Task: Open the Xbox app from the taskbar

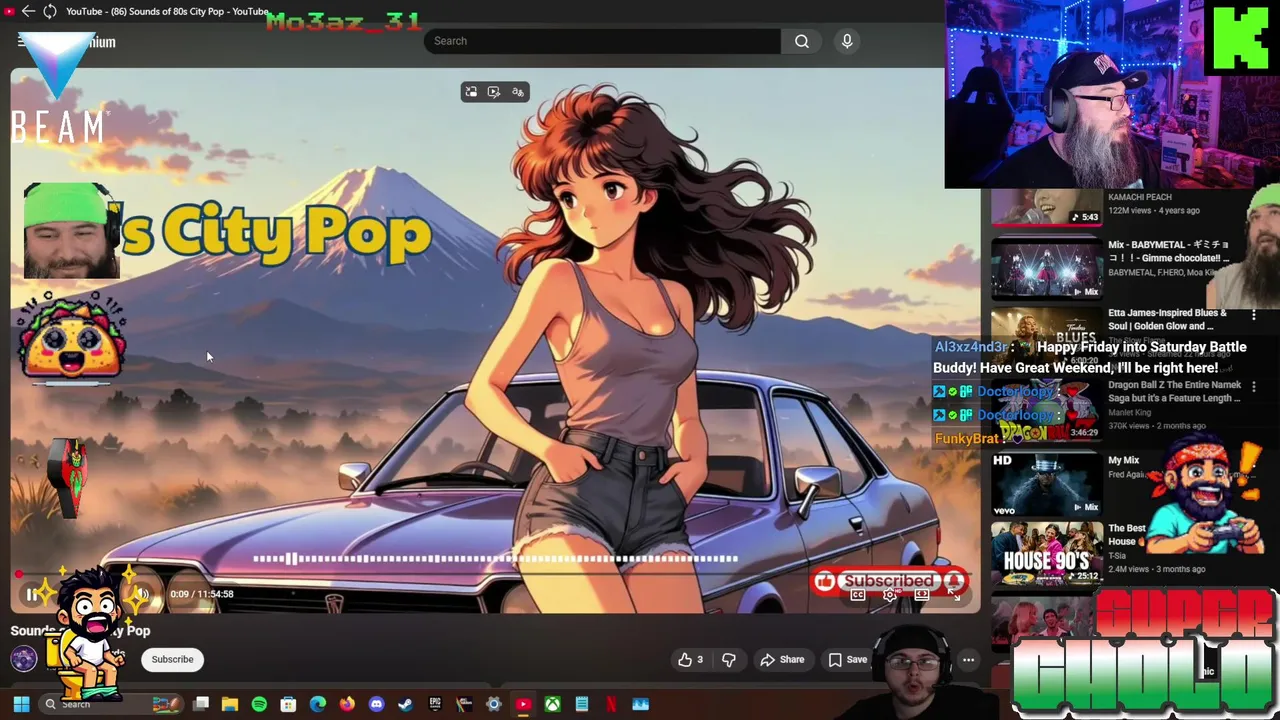Action: tap(552, 704)
